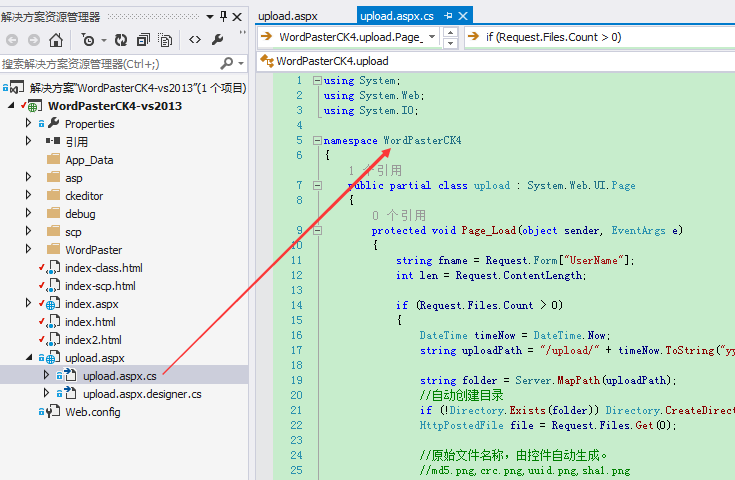This screenshot has height=480, width=735.
Task: Click the Forward navigation arrow in Solution Explorer
Action: [34, 40]
